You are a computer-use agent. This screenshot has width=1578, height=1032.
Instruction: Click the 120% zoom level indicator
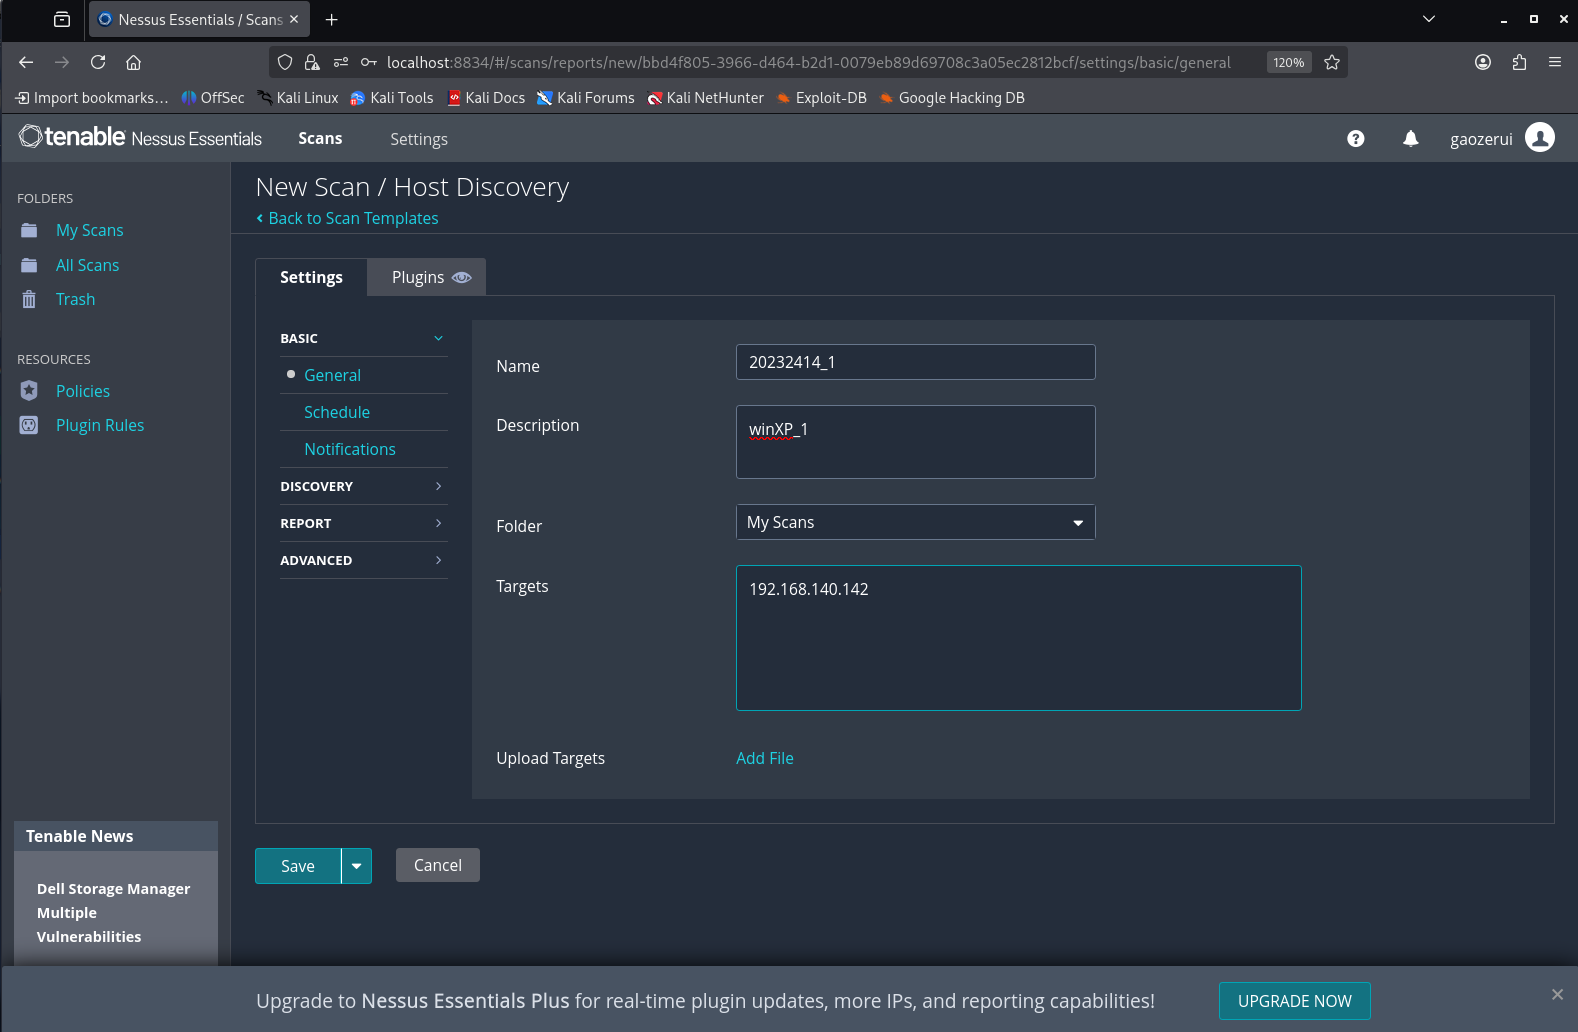click(1289, 62)
